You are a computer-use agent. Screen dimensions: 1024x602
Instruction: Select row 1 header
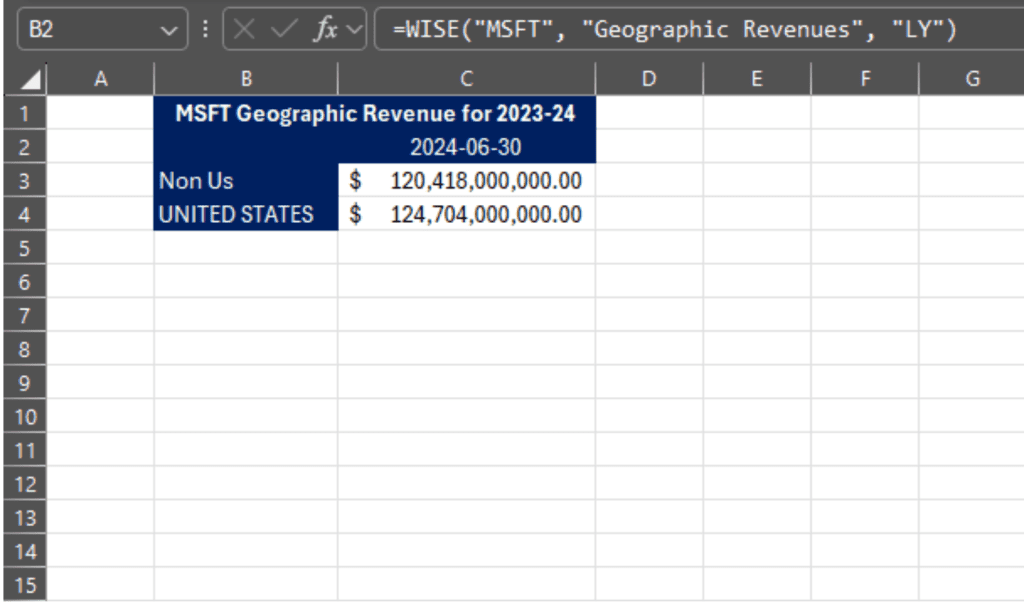[25, 113]
